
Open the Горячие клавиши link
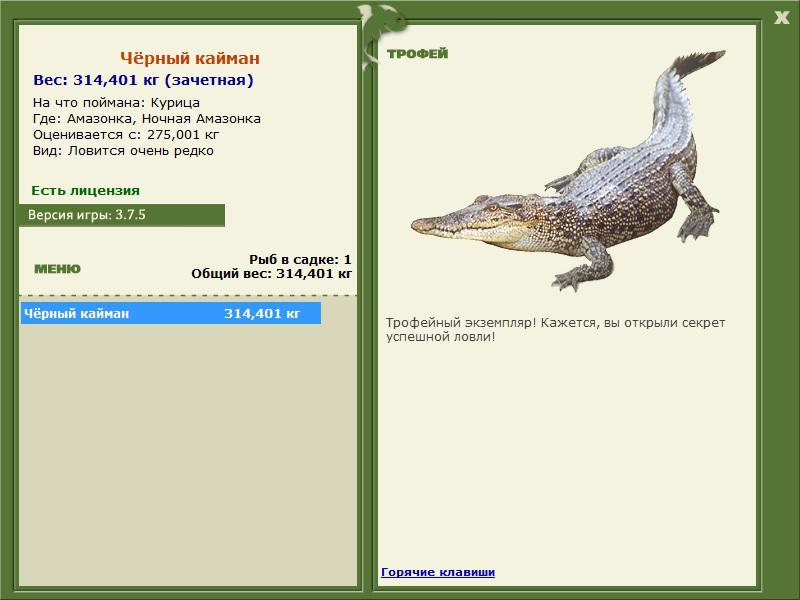click(438, 572)
